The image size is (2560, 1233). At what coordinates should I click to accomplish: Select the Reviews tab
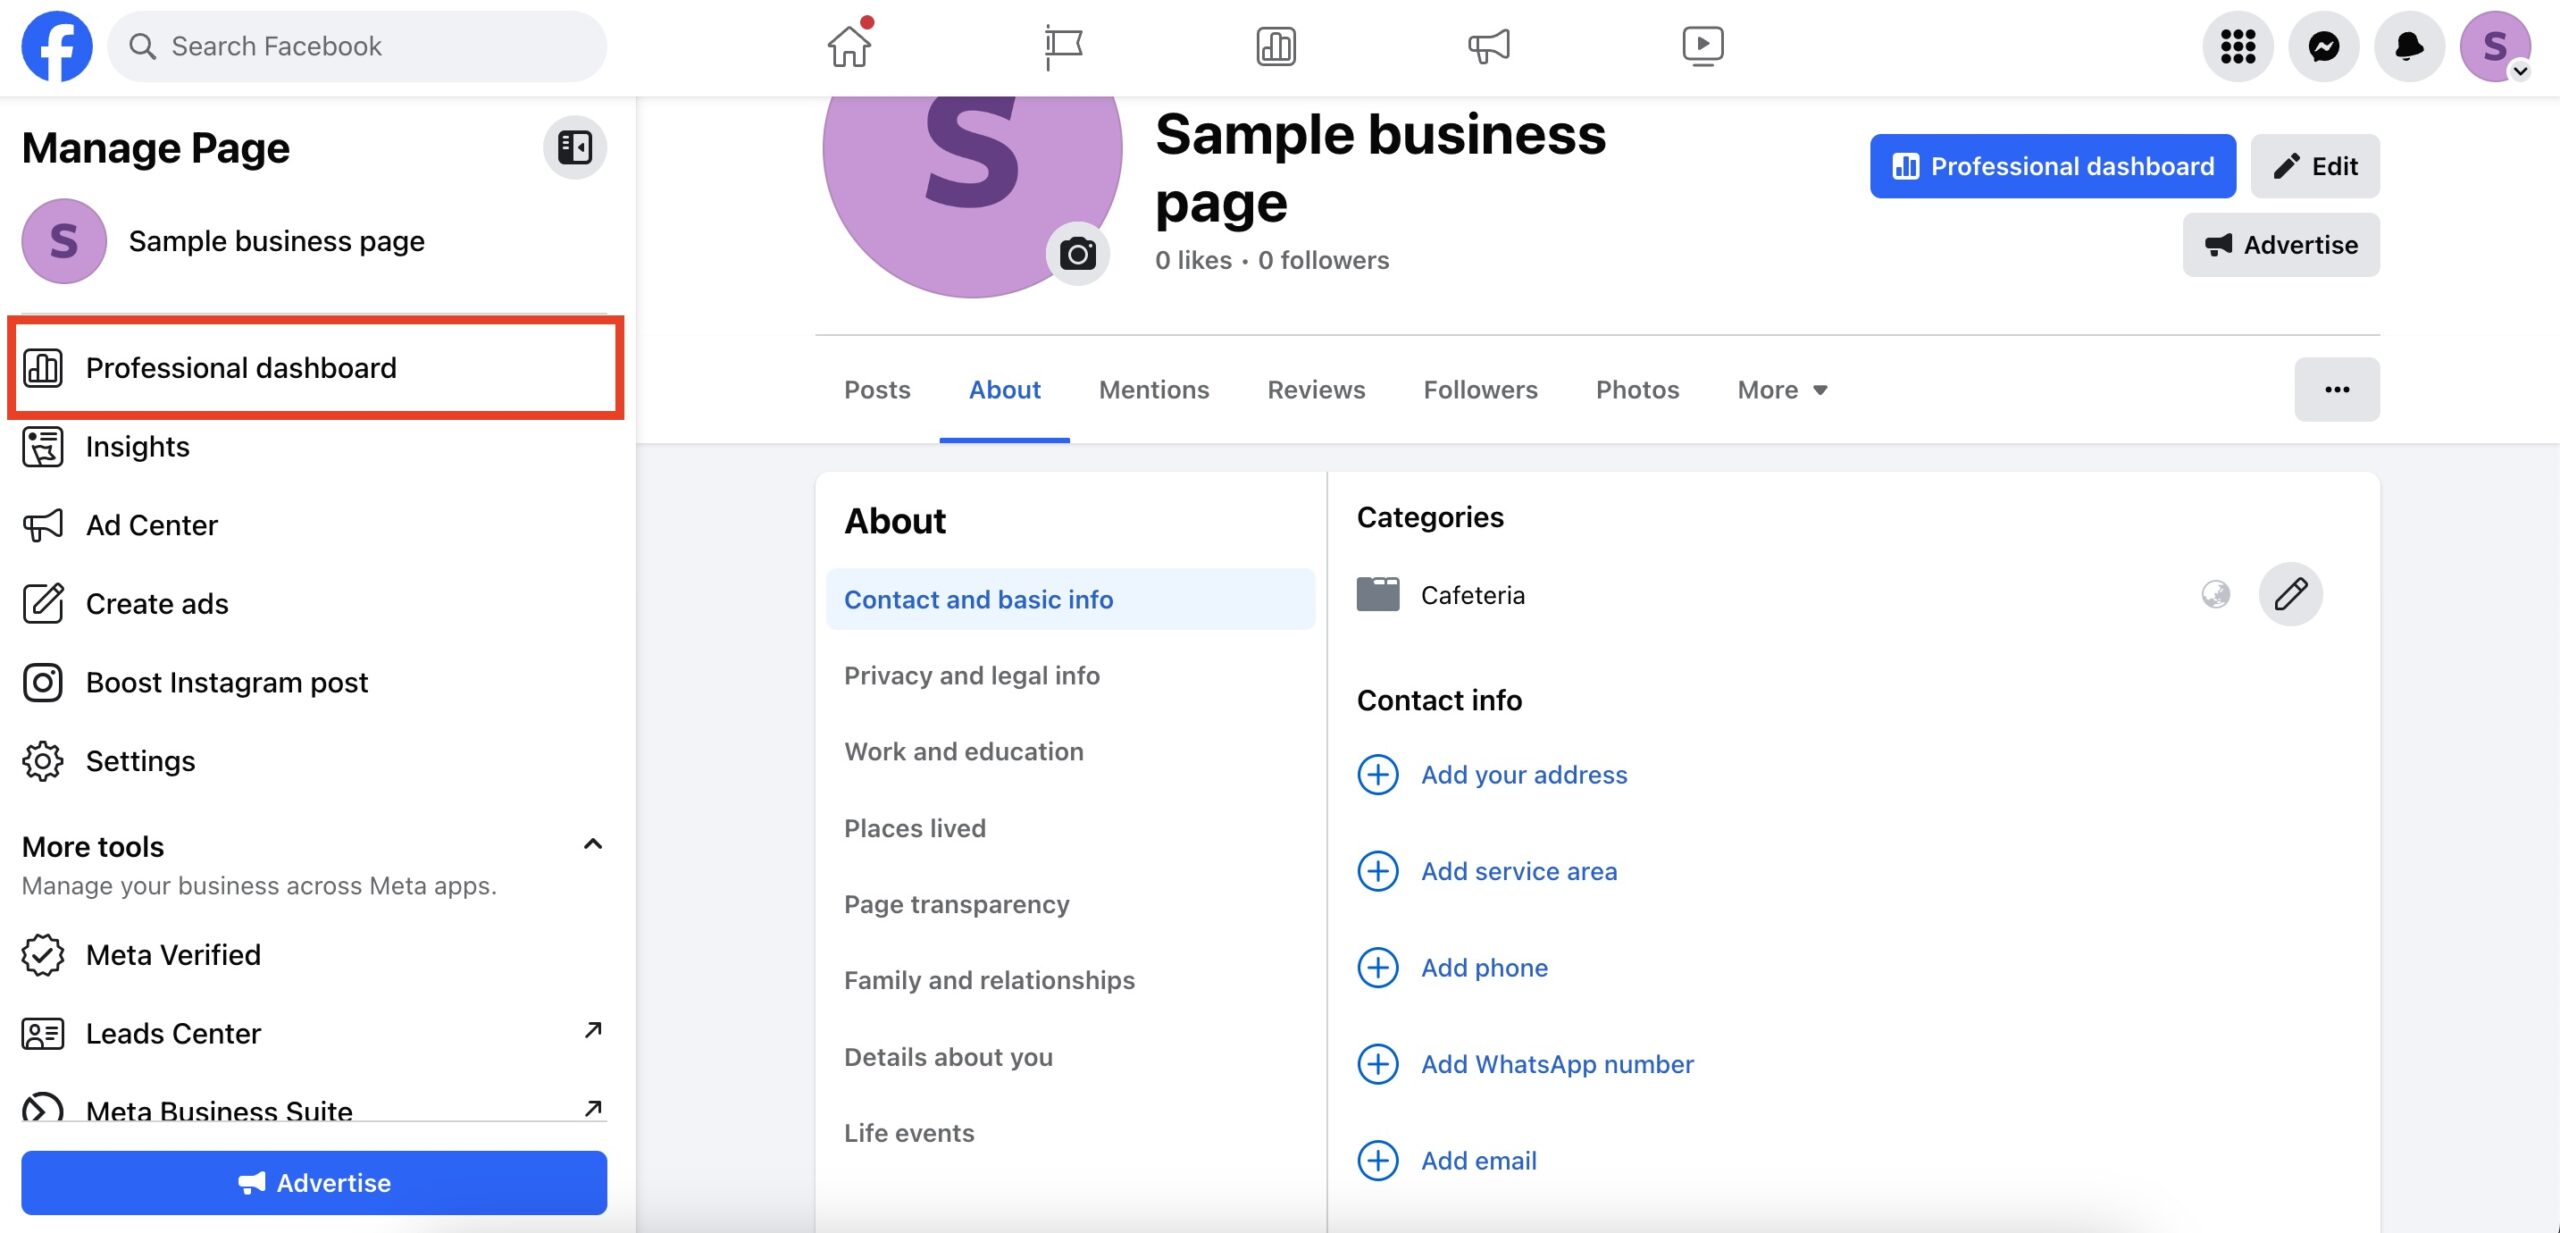(1316, 387)
